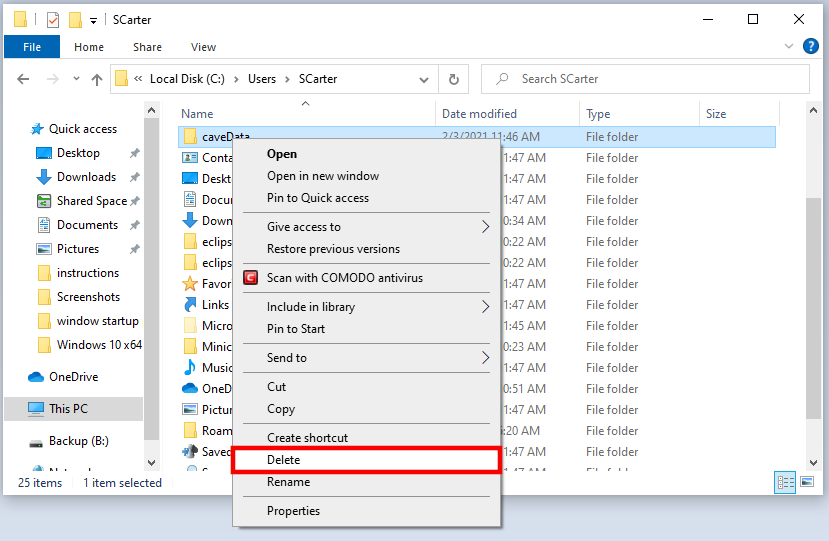Open the address bar history dropdown
The image size is (829, 541).
423,79
